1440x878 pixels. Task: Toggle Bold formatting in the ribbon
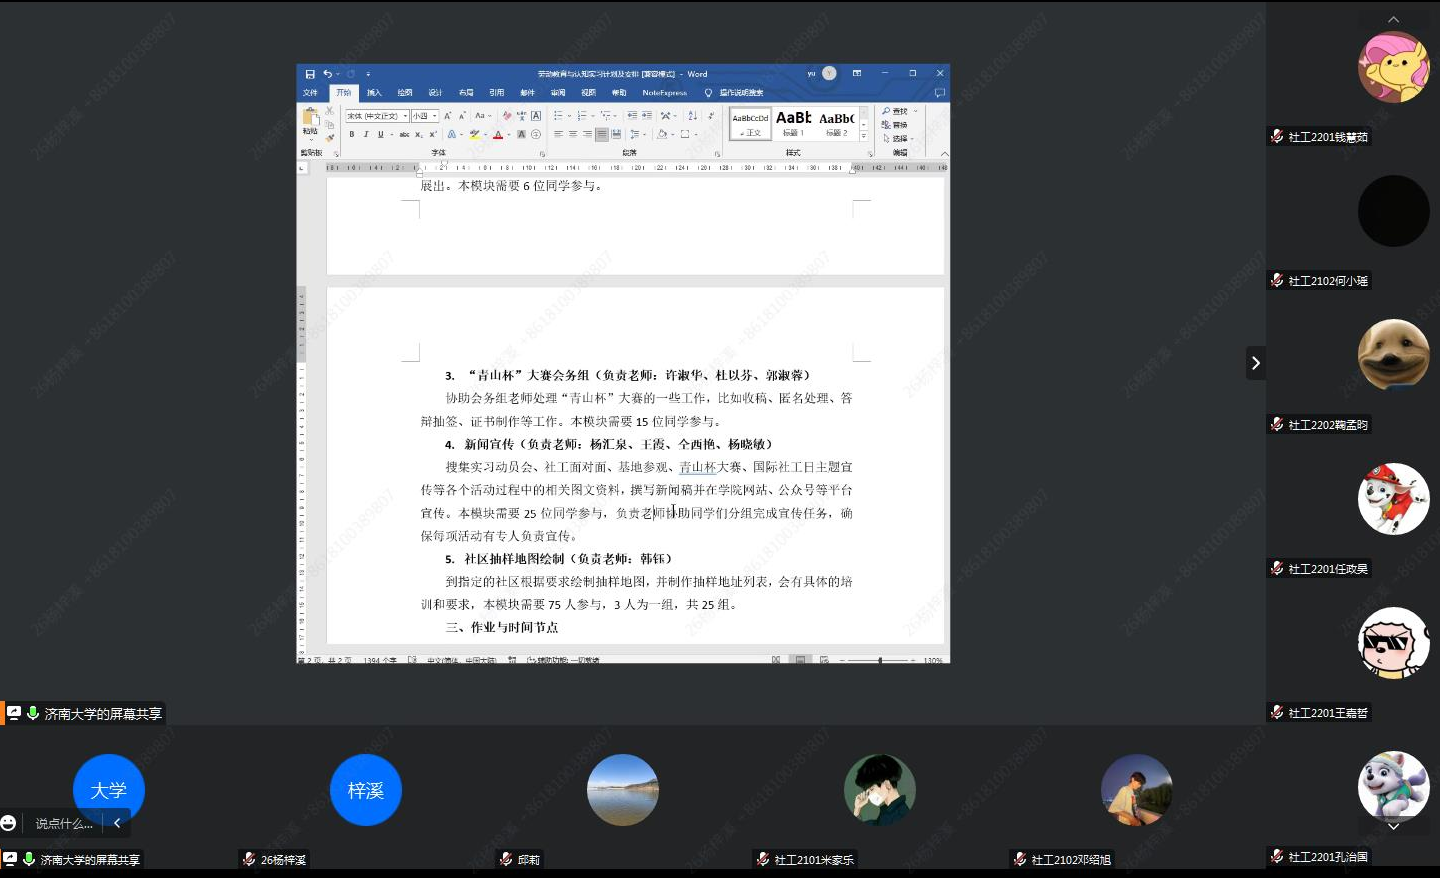coord(351,134)
